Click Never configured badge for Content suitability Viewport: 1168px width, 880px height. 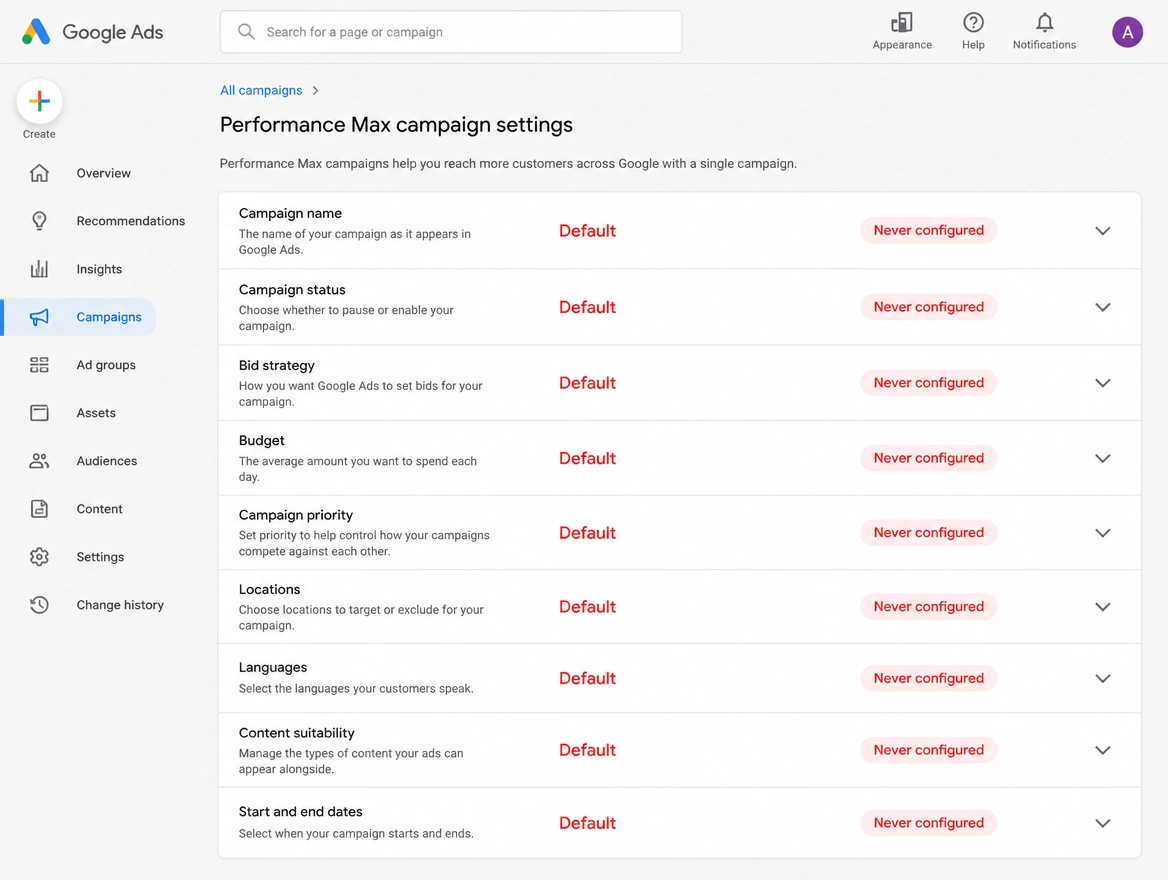(x=928, y=750)
